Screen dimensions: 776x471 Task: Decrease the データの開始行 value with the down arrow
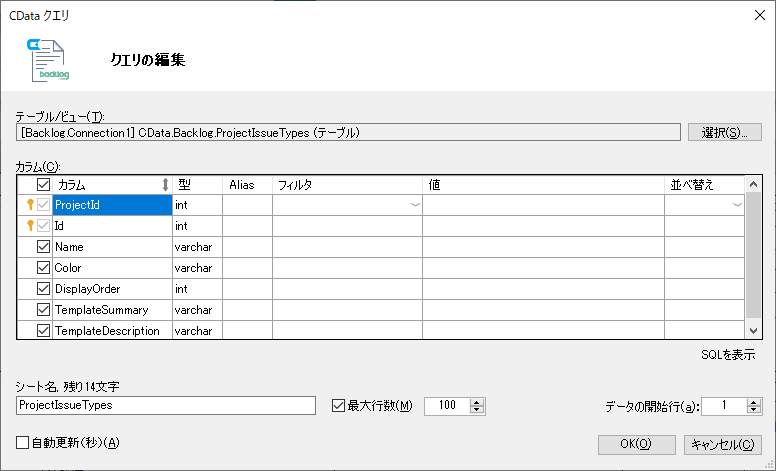pyautogui.click(x=754, y=410)
